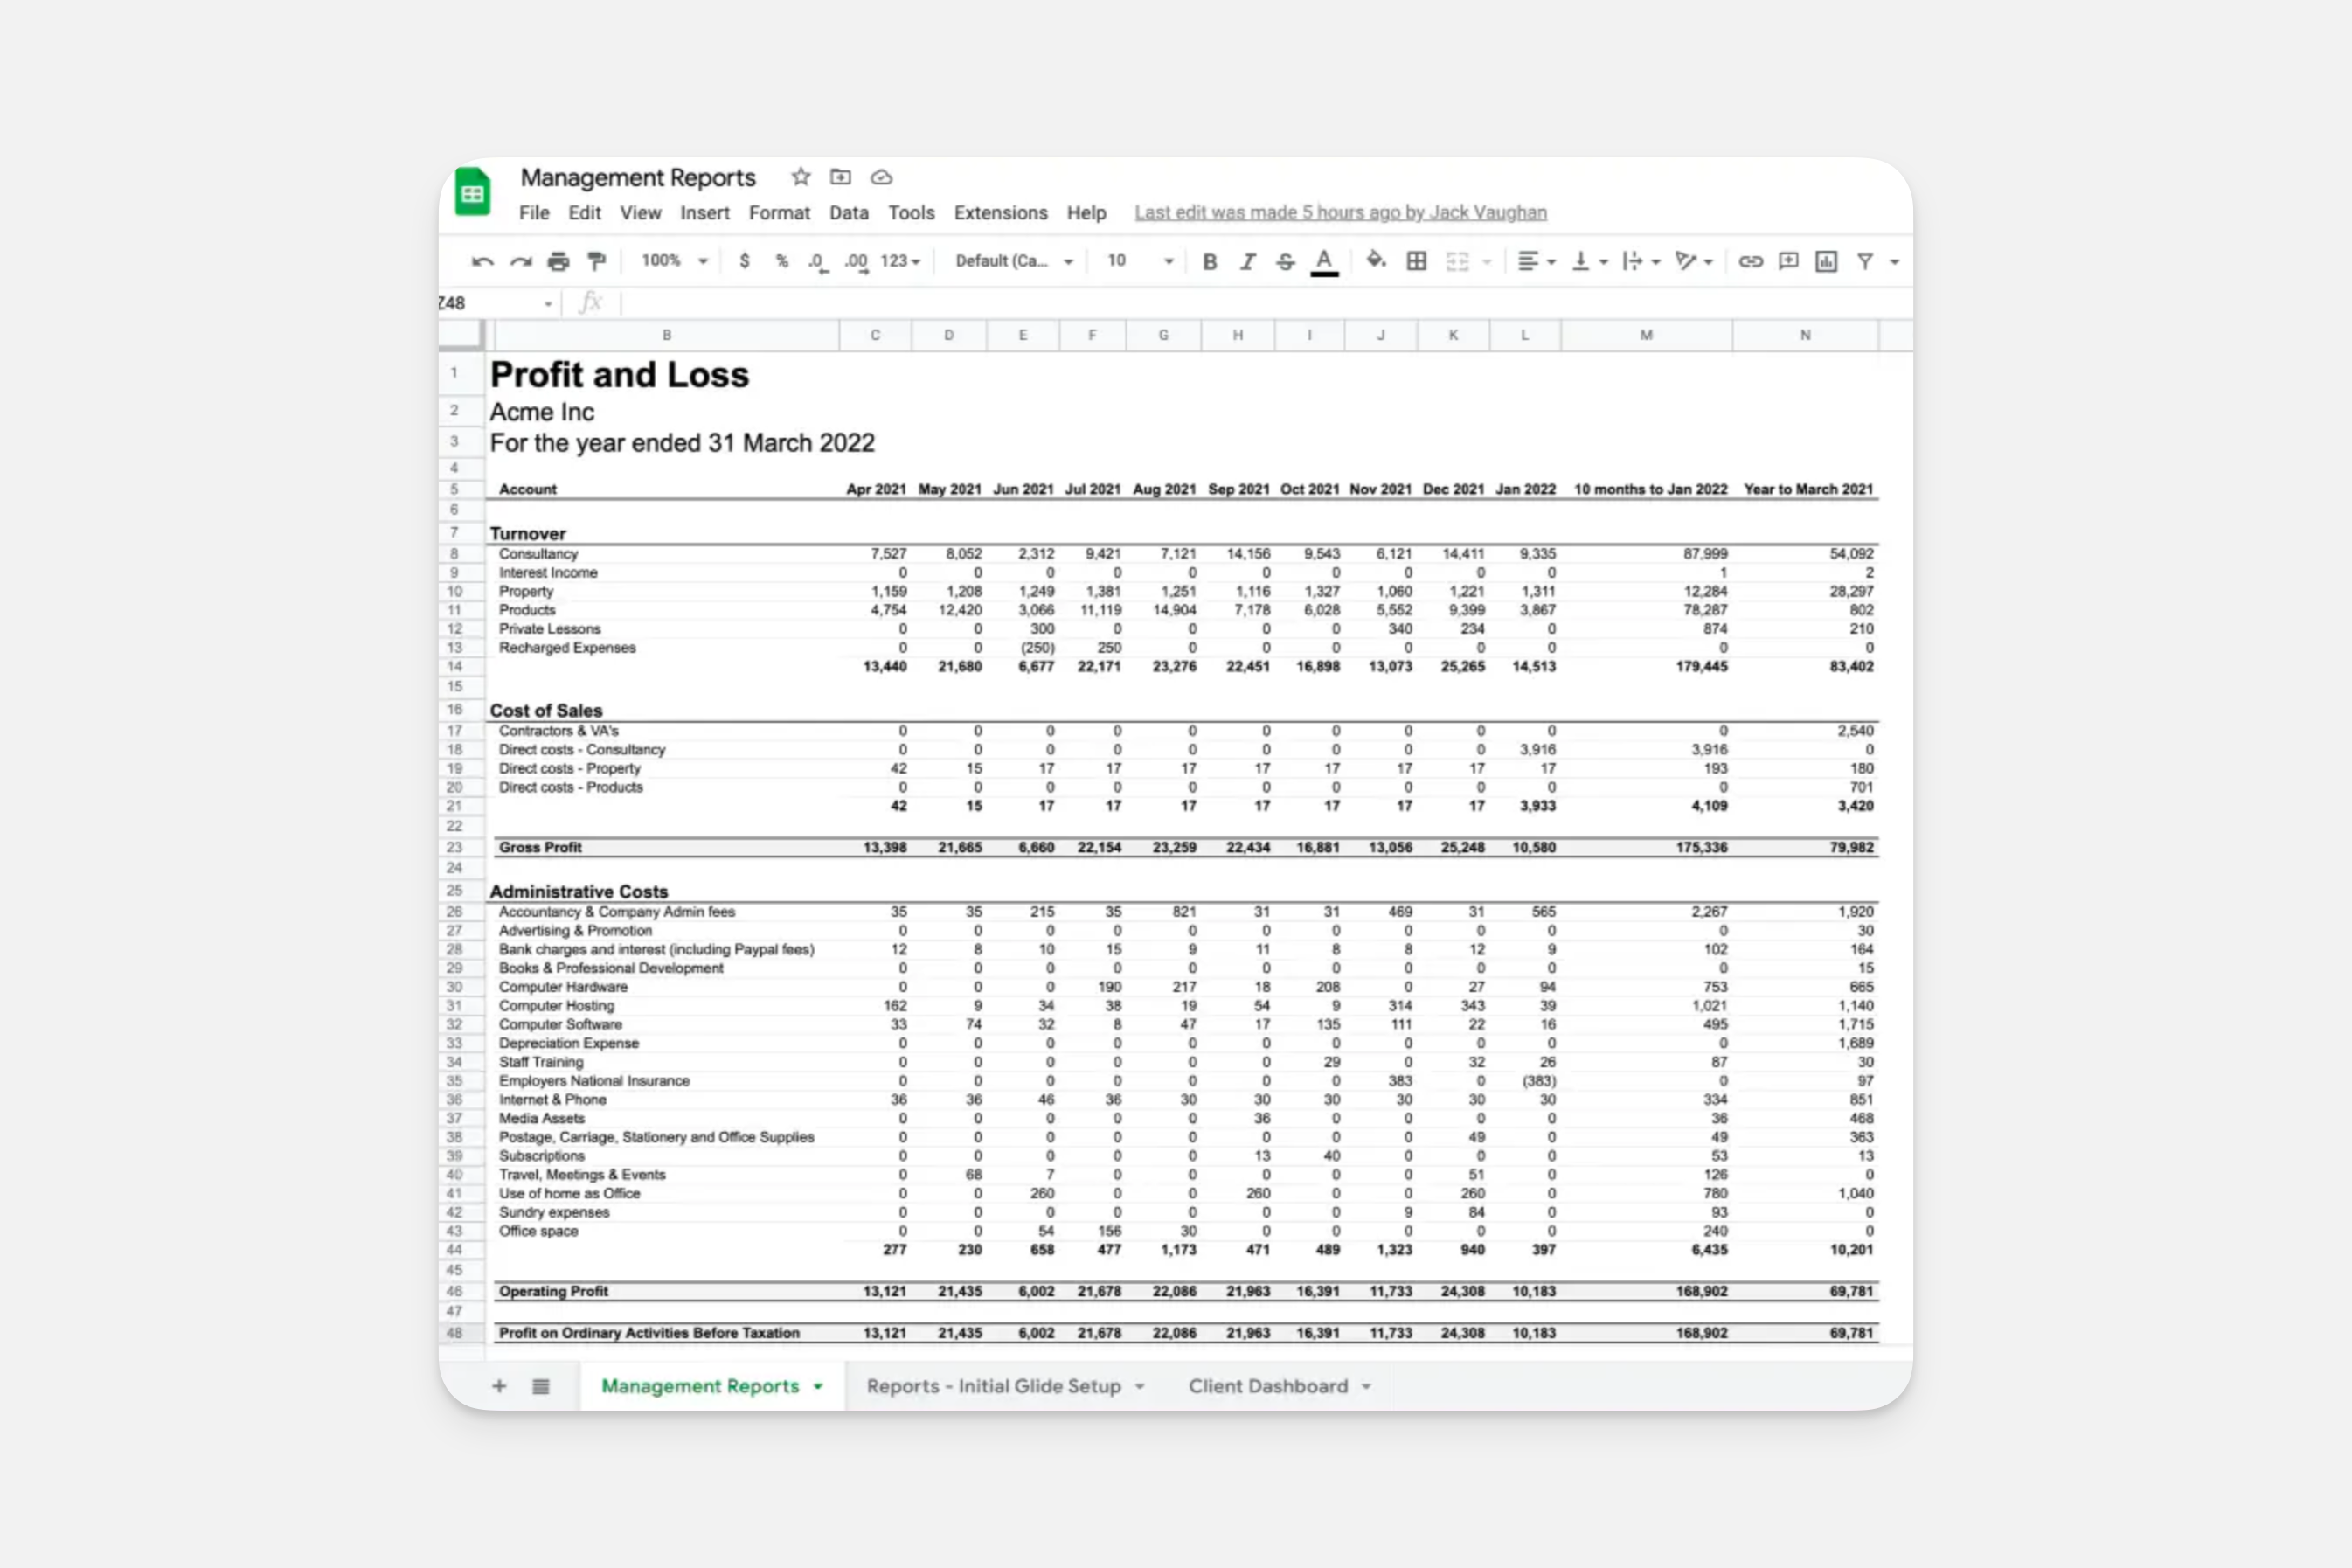Open the zoom 100% dropdown
Screen dimensions: 2352x1568
tap(674, 261)
